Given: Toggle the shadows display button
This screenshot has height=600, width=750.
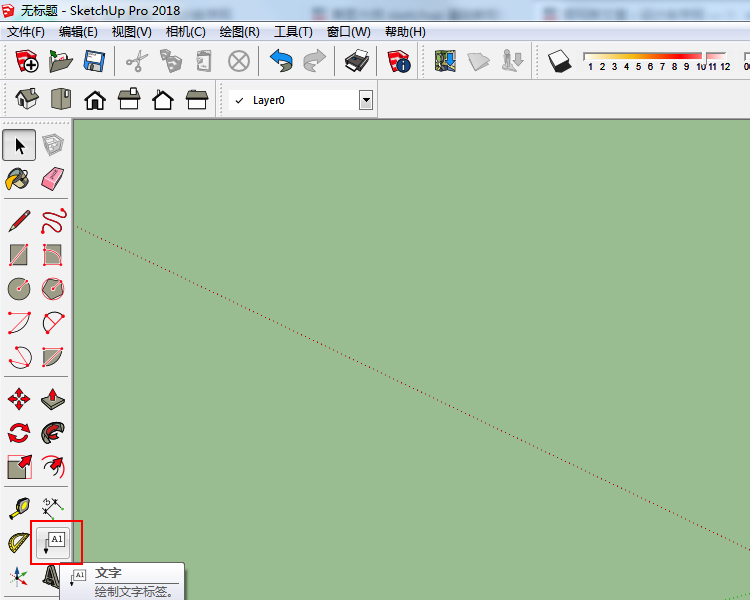Looking at the screenshot, I should [x=559, y=62].
